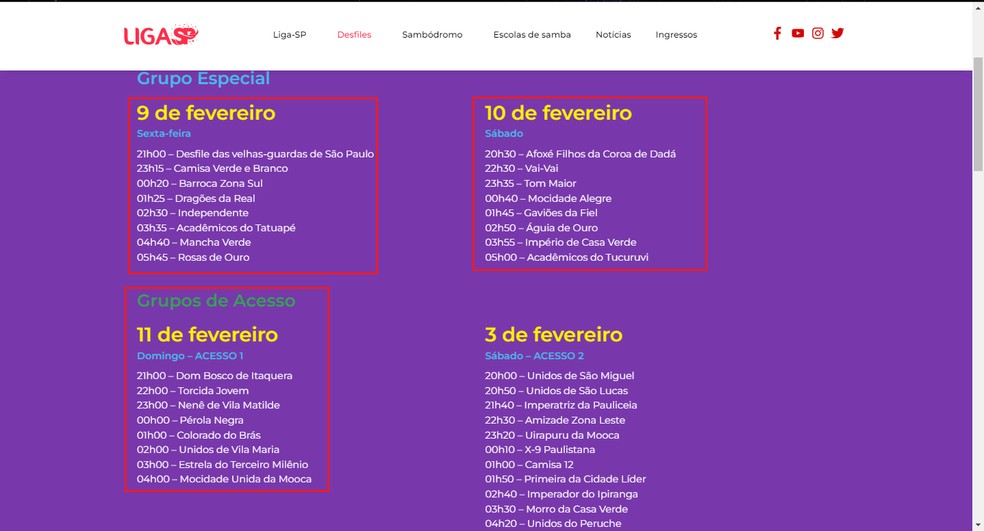
Task: Select 02h30 Independente entry
Action: pos(193,213)
